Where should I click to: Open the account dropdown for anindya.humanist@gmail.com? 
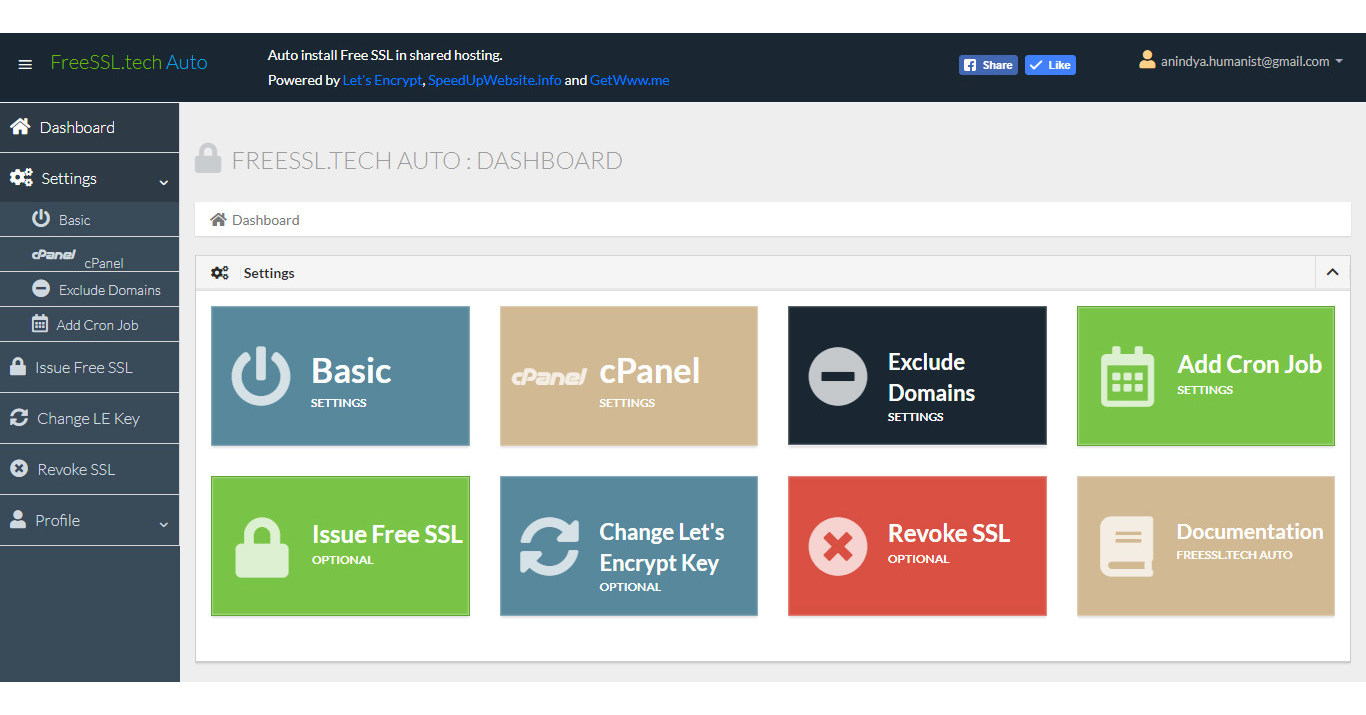(x=1241, y=61)
